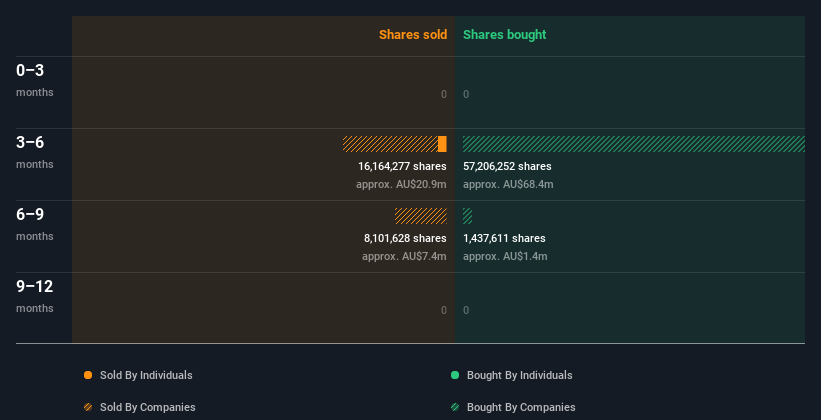The image size is (821, 420).
Task: Click the shares sold 0 in the 0–3 months row
Action: pos(444,94)
